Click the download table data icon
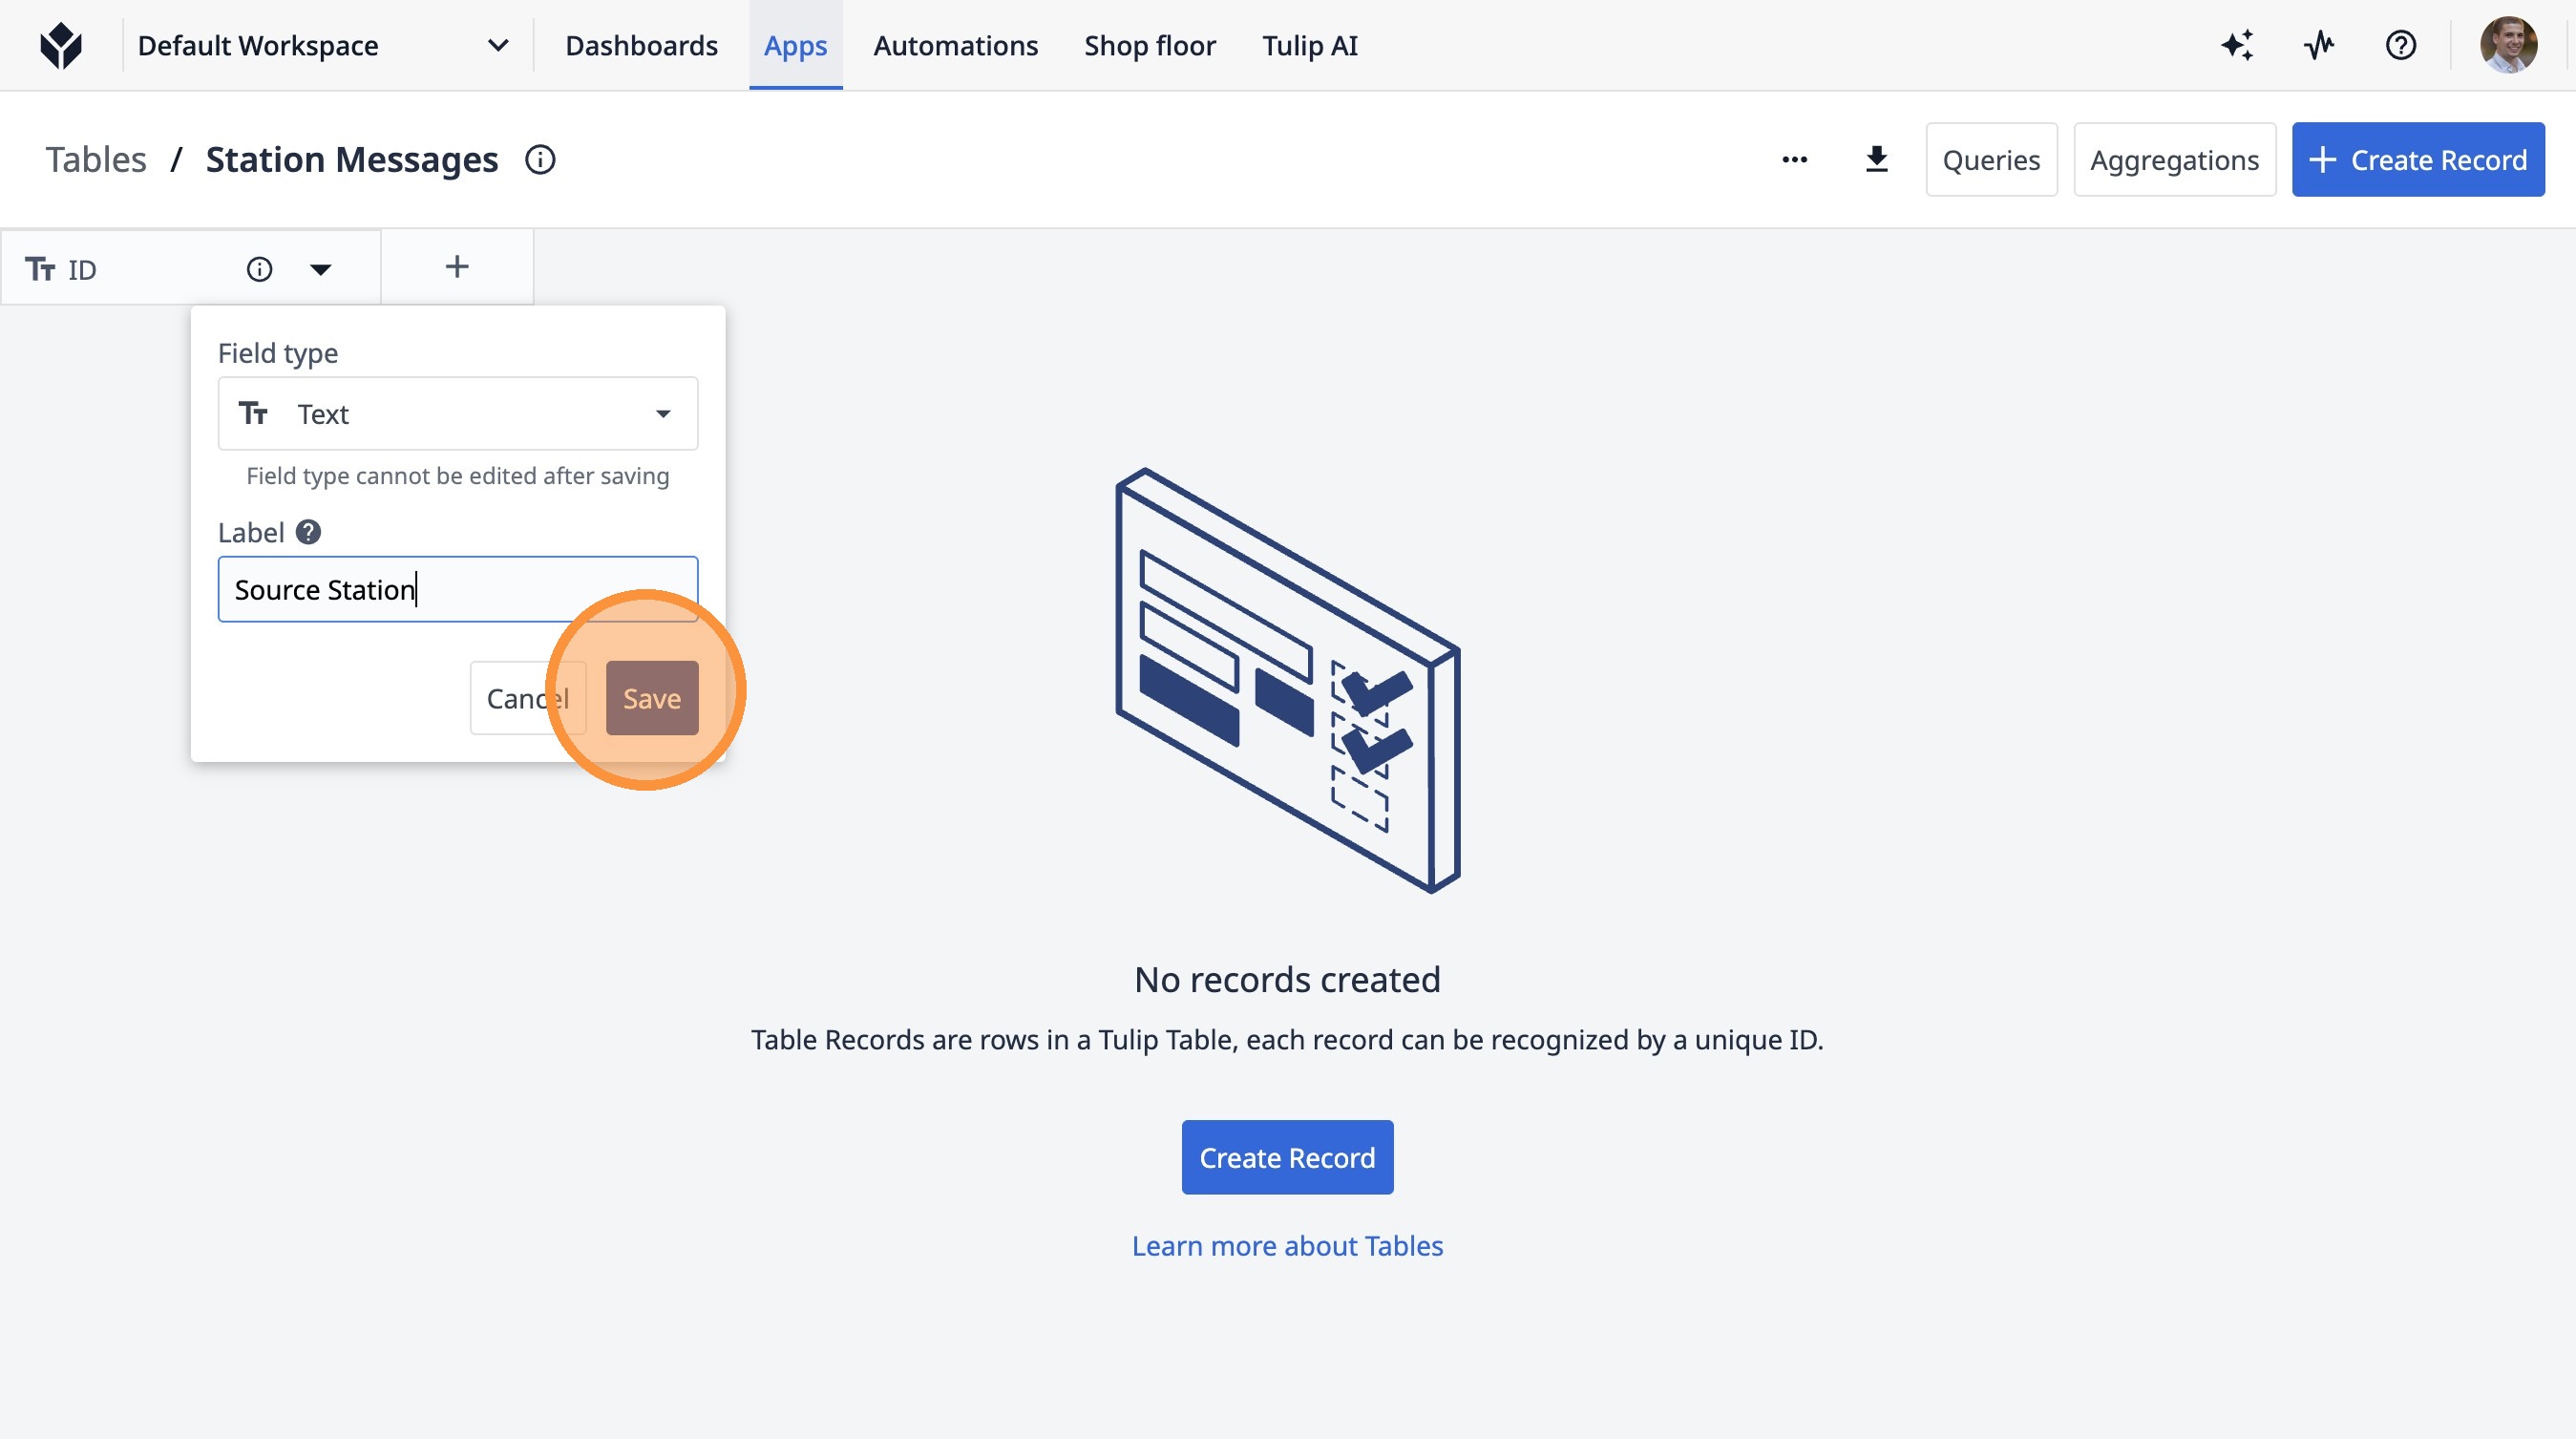2576x1439 pixels. point(1876,160)
